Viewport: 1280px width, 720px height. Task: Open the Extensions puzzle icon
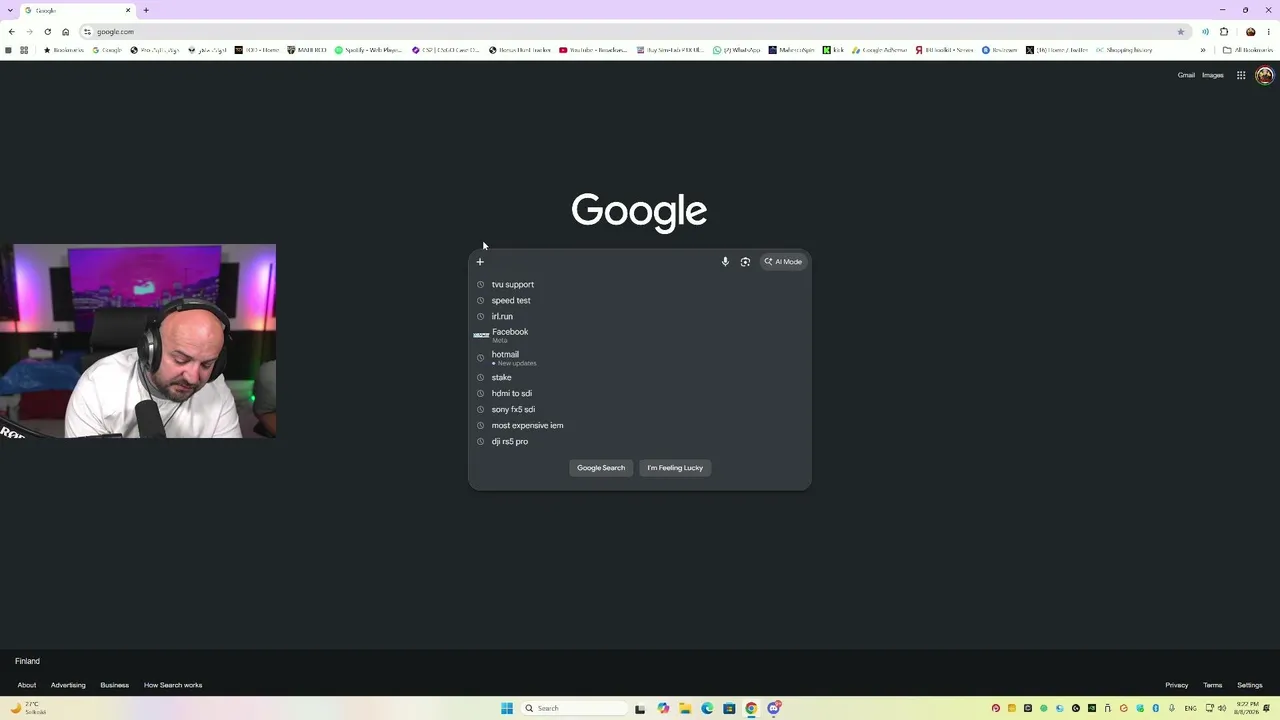pyautogui.click(x=1224, y=32)
